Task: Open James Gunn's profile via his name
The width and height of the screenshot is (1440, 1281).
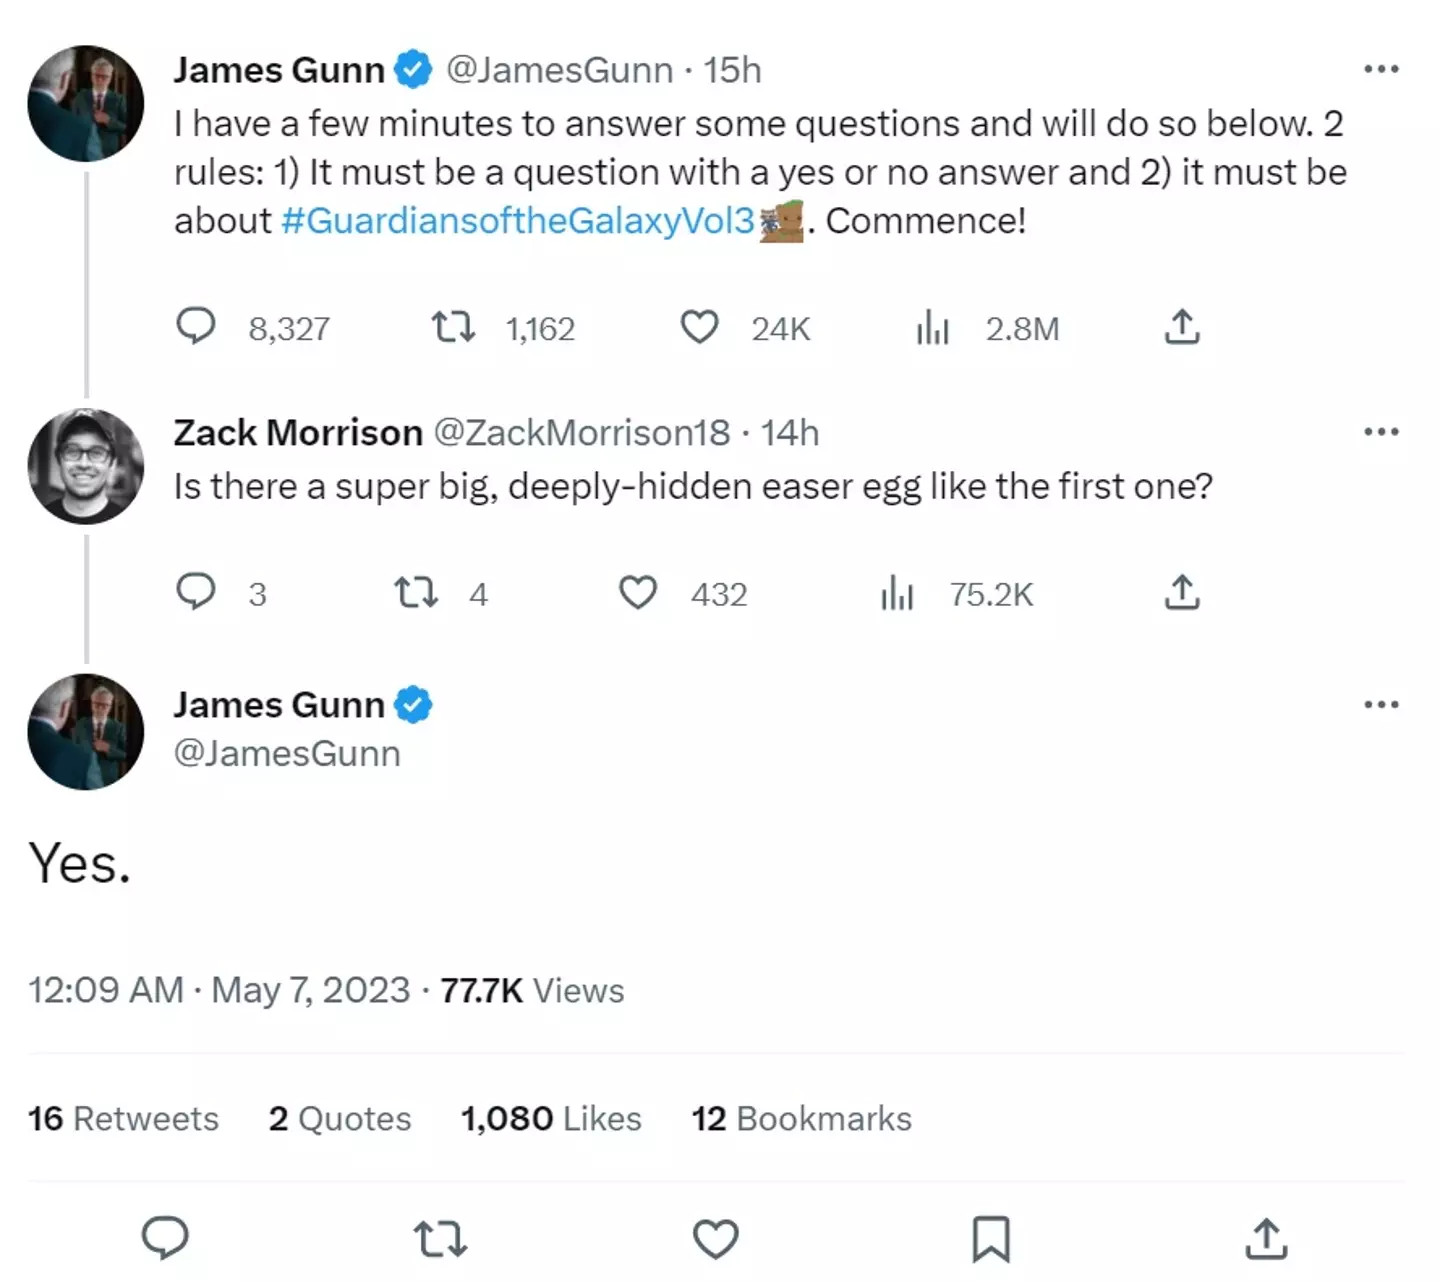Action: [278, 69]
